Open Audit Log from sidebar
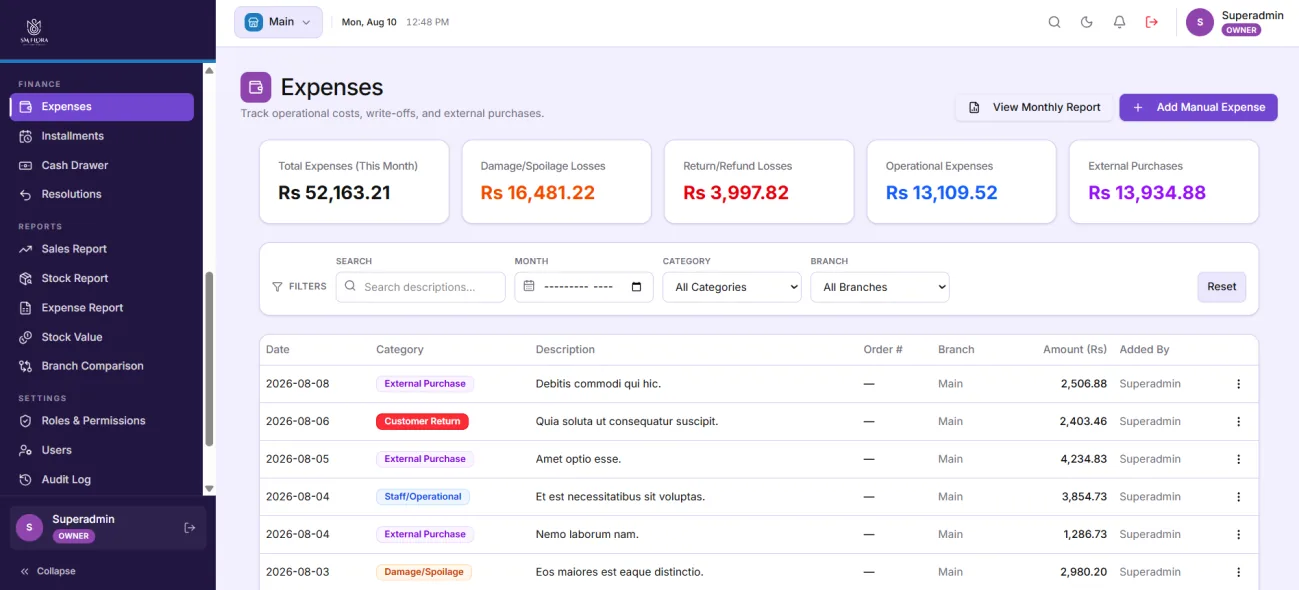1299x590 pixels. [102, 480]
